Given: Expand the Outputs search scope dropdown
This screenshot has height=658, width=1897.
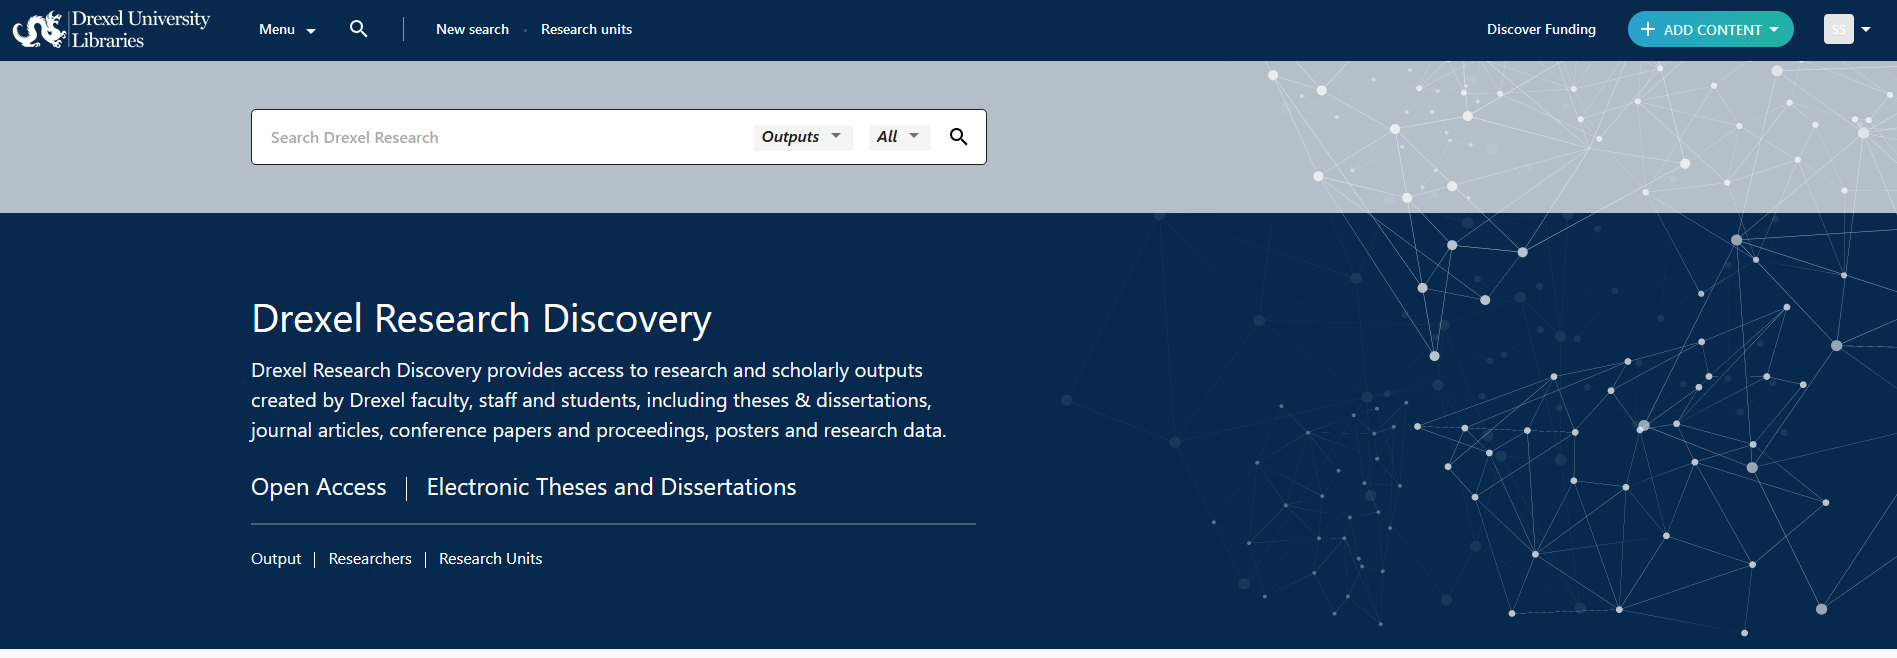Looking at the screenshot, I should (801, 137).
